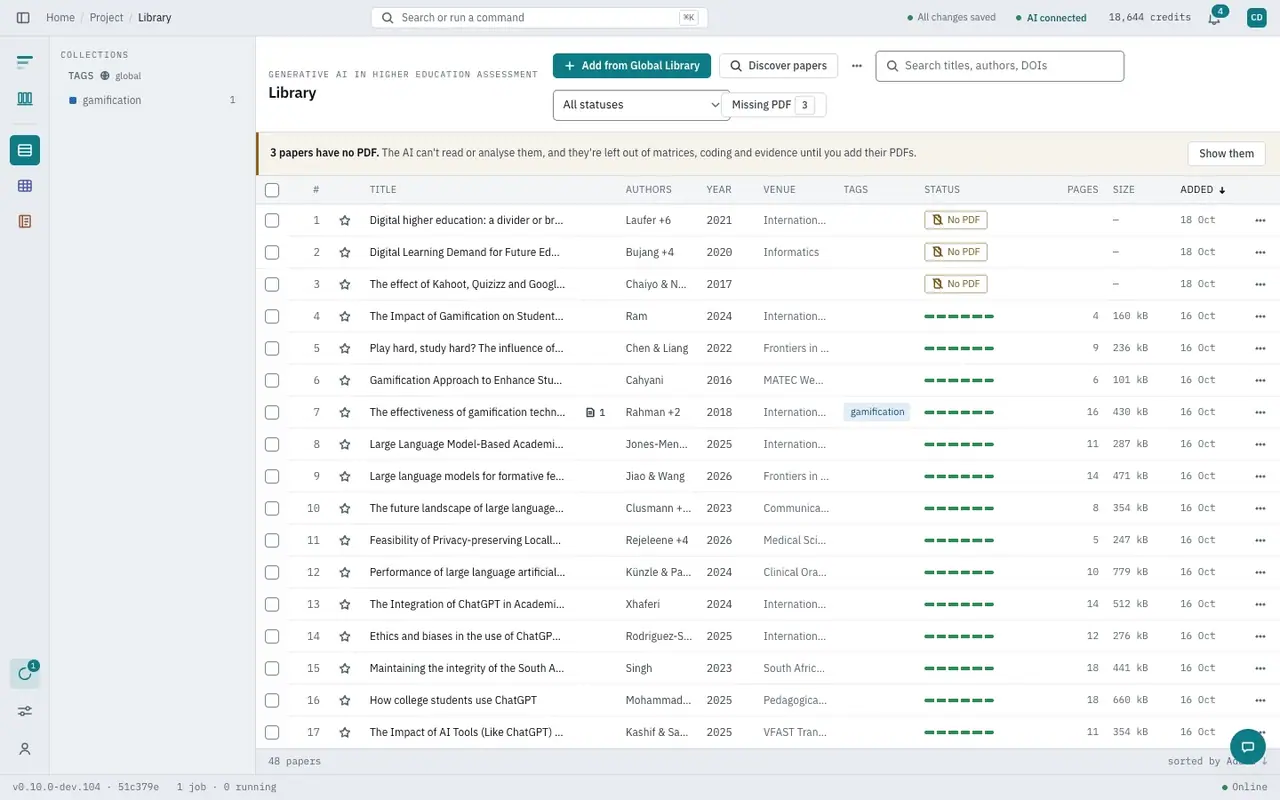Focus the Search or run a command box
Screen dimensions: 1280x800
[539, 18]
